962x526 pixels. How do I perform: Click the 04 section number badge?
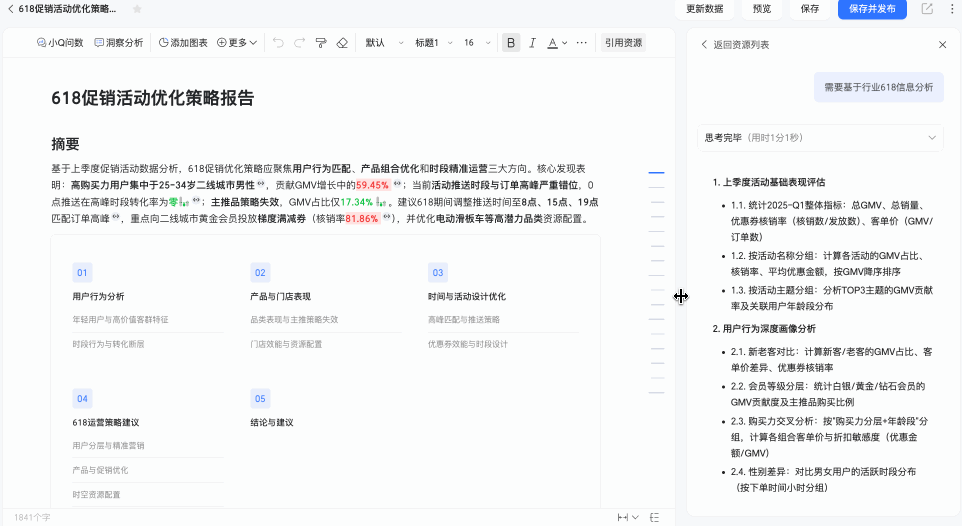pyautogui.click(x=82, y=398)
